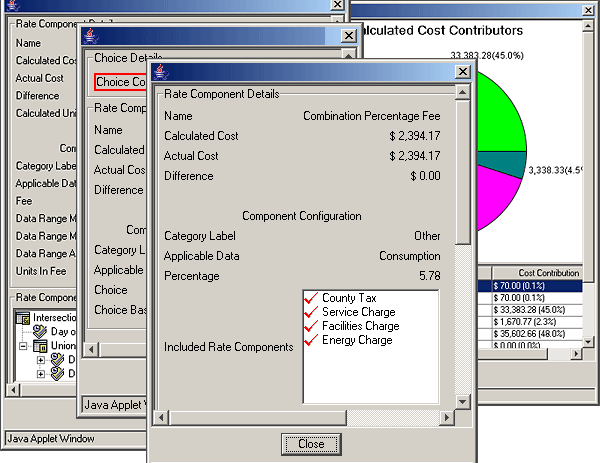600x463 pixels.
Task: Select the $ 33,383.28 (45.0%) table row
Action: coord(534,309)
